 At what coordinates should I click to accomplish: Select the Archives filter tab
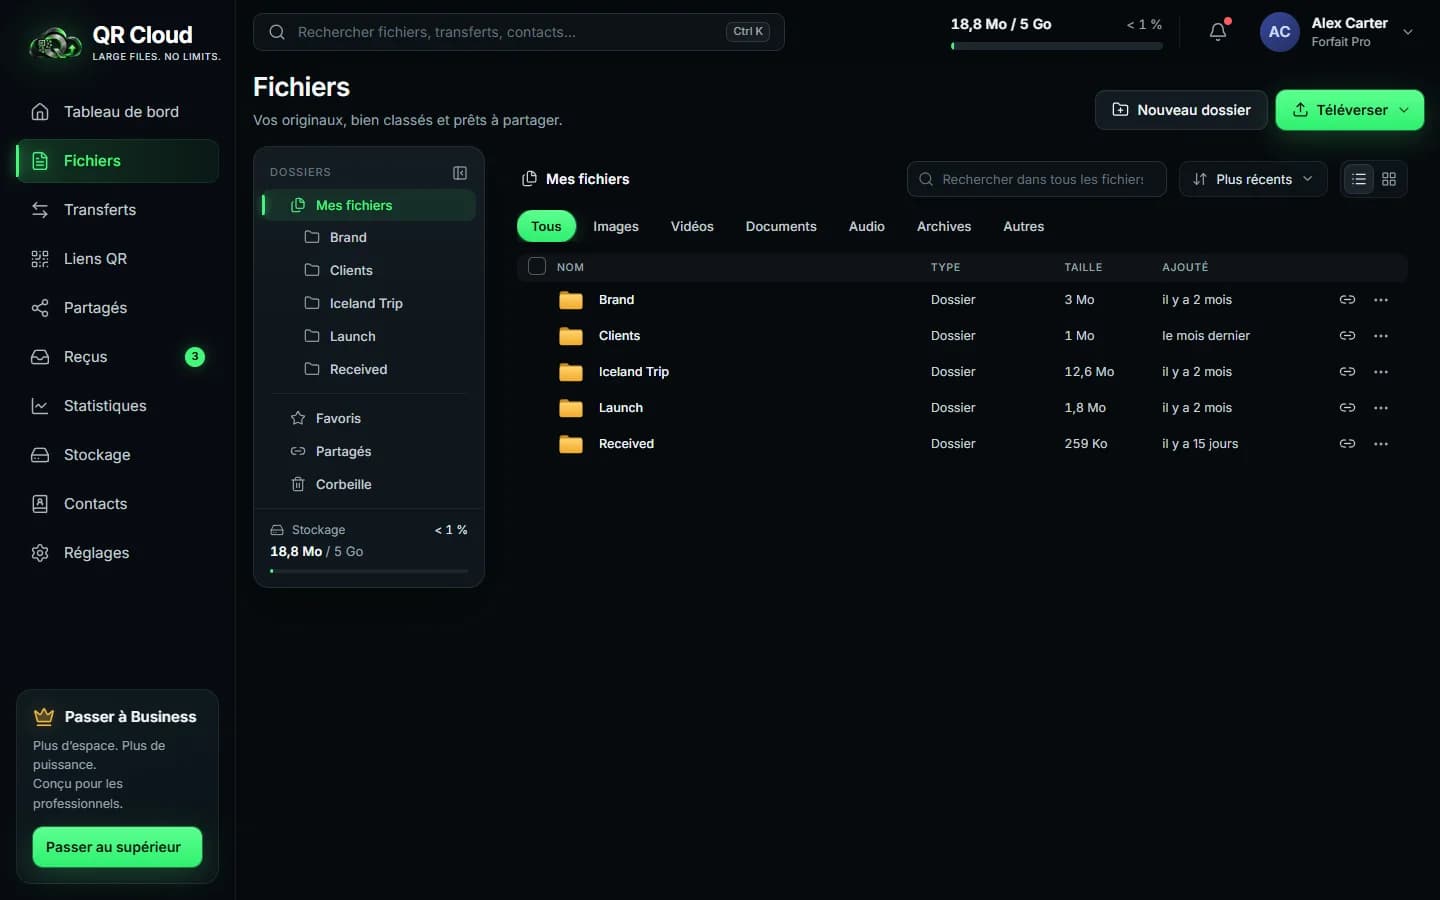click(x=944, y=227)
